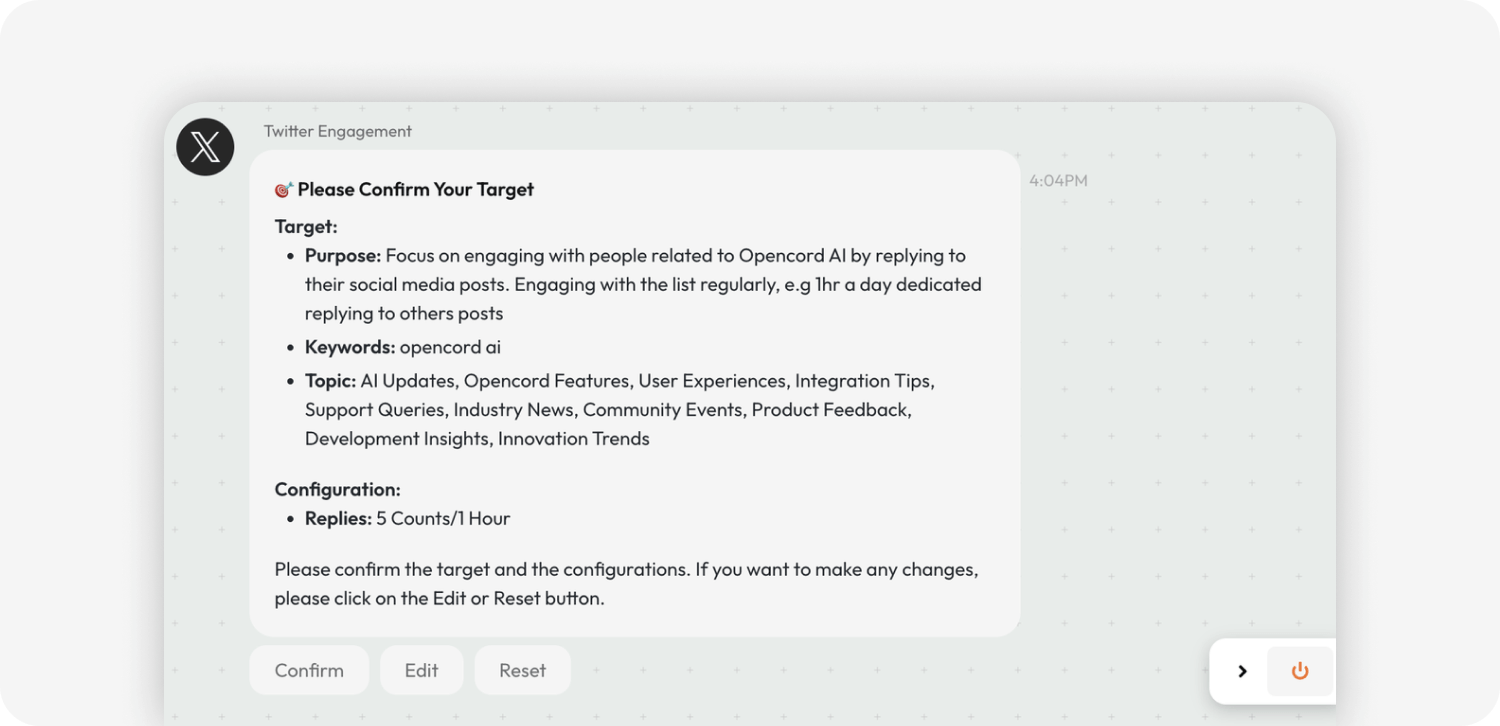This screenshot has width=1500, height=726.
Task: Click the 'Please Confirm Your Target' heading
Action: point(415,189)
